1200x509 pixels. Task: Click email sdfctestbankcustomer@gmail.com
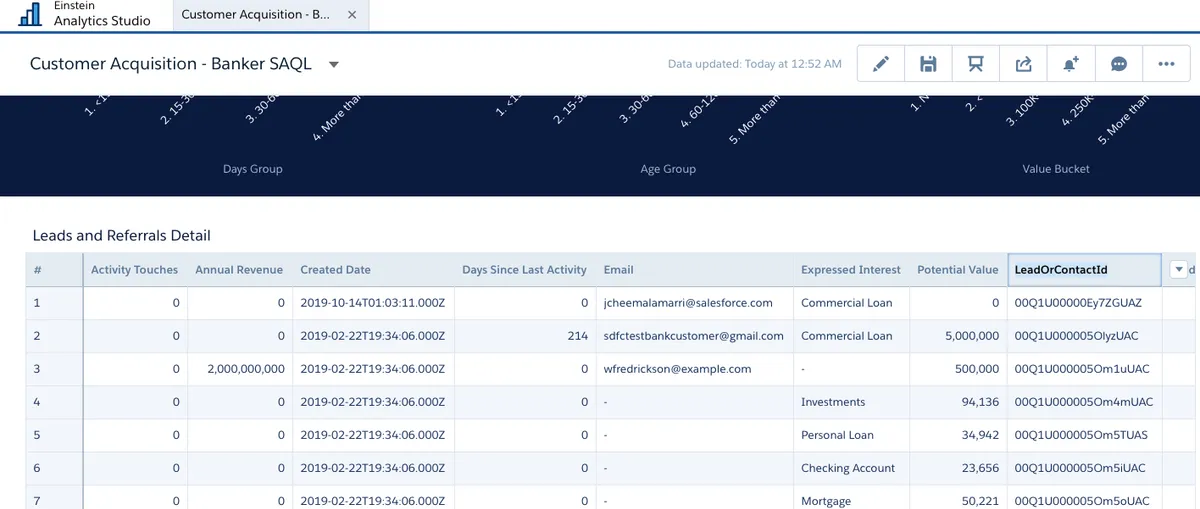click(x=694, y=336)
